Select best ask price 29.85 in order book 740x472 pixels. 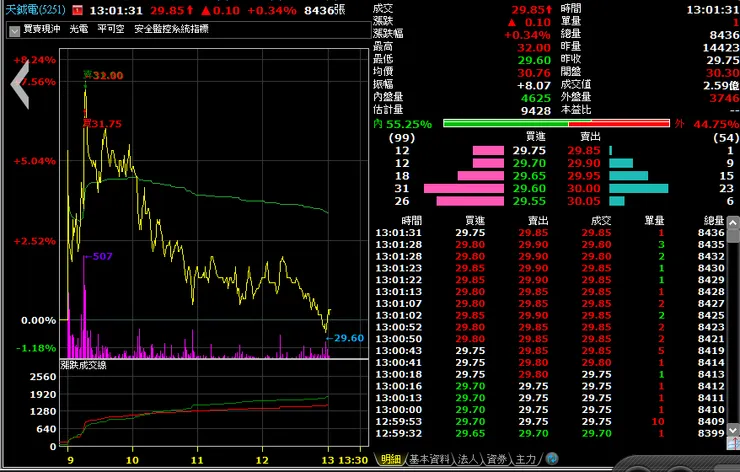click(584, 151)
